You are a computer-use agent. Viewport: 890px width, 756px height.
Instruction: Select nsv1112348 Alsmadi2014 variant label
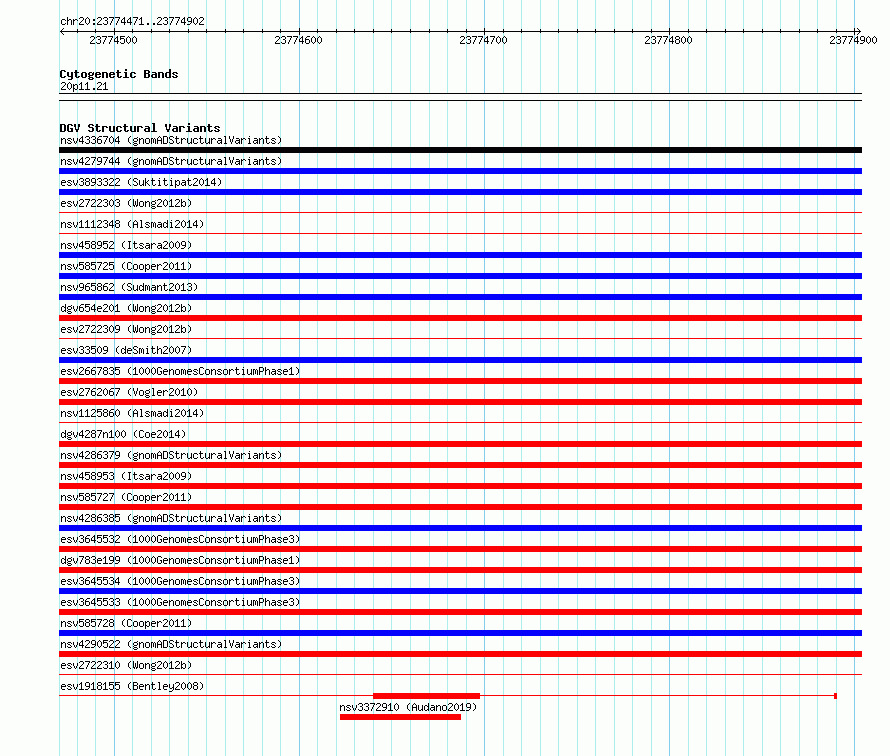coord(132,224)
